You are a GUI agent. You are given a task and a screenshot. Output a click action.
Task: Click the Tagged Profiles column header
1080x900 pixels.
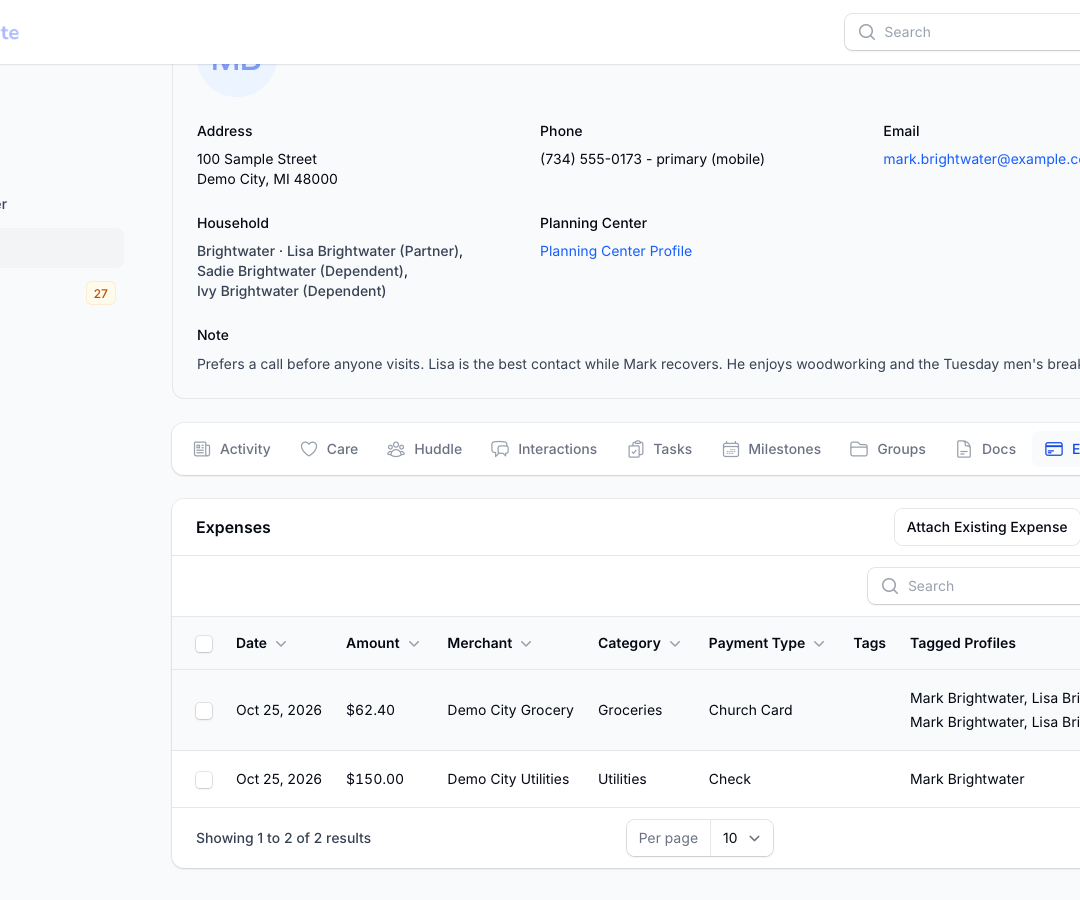[963, 643]
